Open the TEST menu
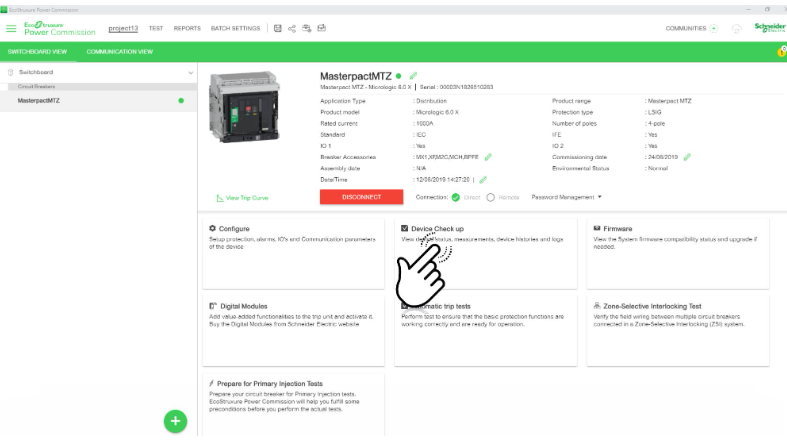This screenshot has width=787, height=444. [156, 29]
